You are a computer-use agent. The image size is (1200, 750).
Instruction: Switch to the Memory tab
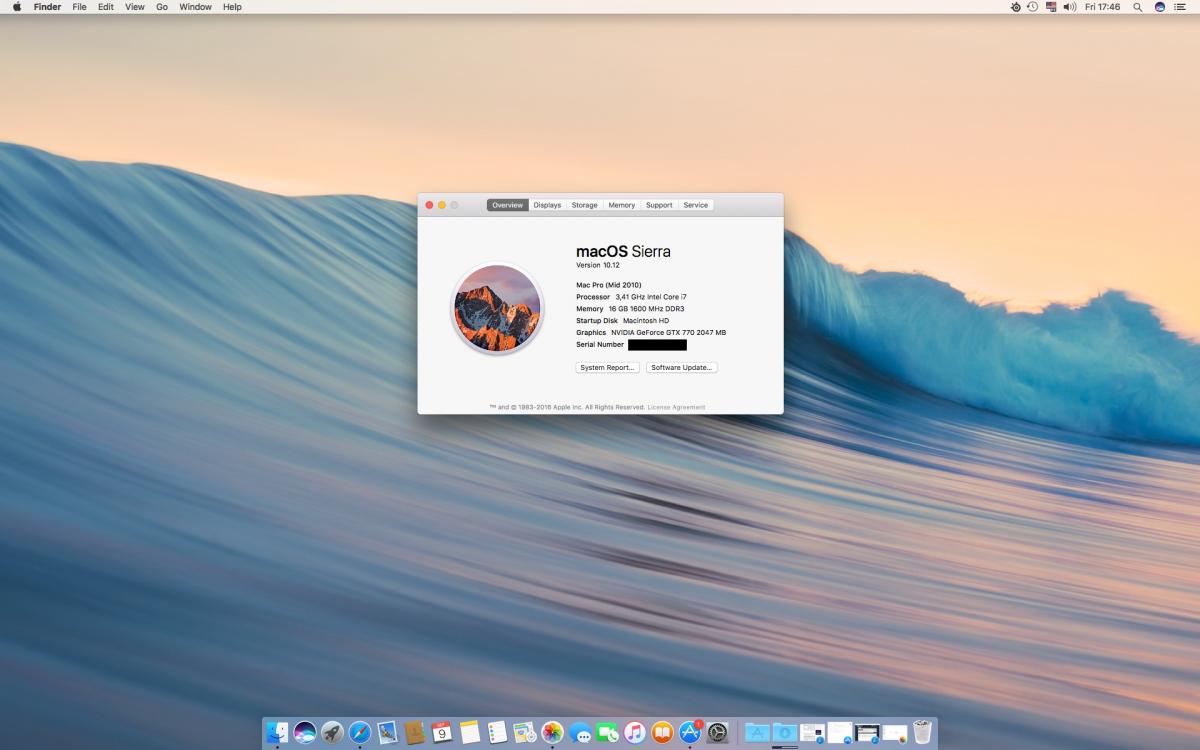622,205
